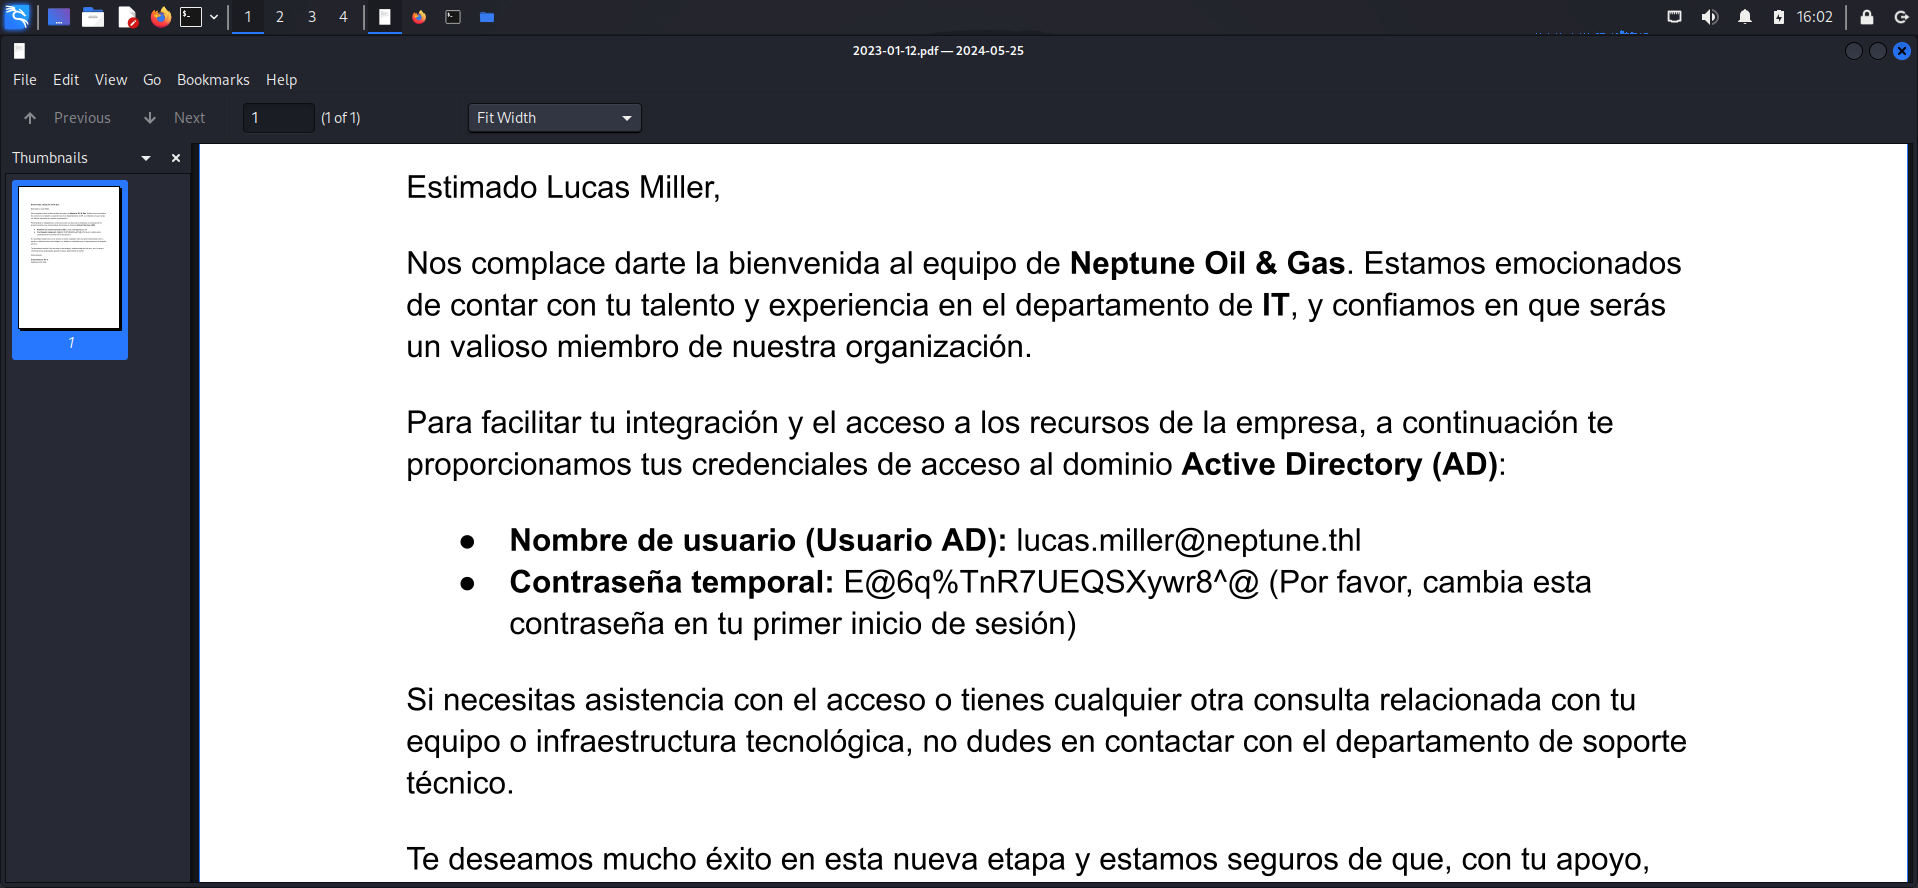Switch to workspace 2
This screenshot has width=1918, height=888.
click(280, 17)
